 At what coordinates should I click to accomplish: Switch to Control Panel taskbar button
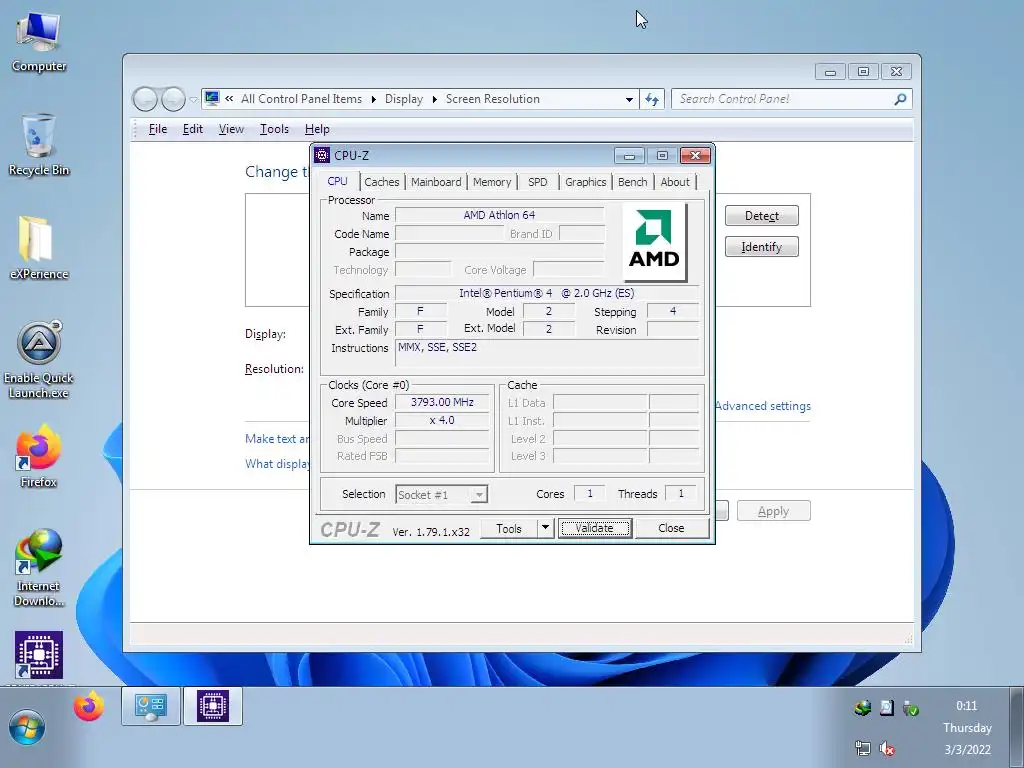[151, 706]
